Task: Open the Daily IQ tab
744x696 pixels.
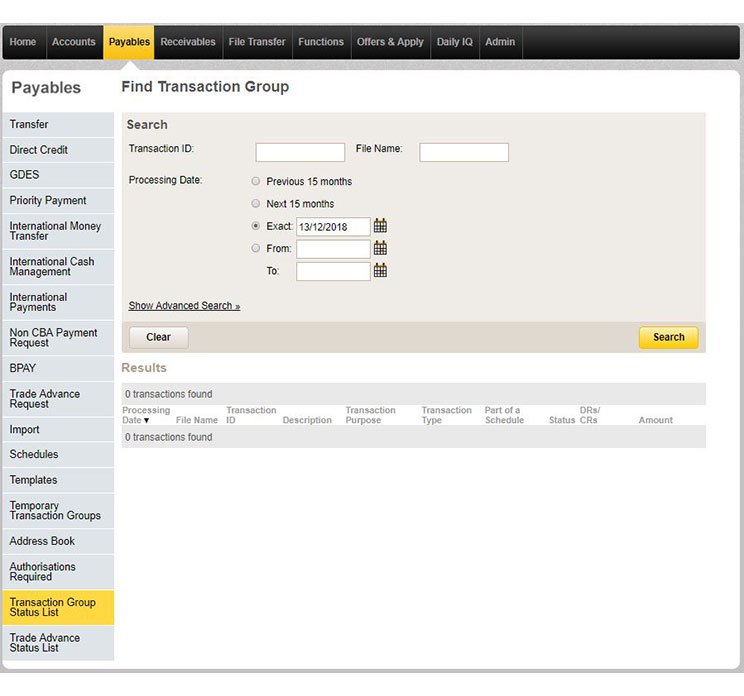Action: (x=455, y=42)
